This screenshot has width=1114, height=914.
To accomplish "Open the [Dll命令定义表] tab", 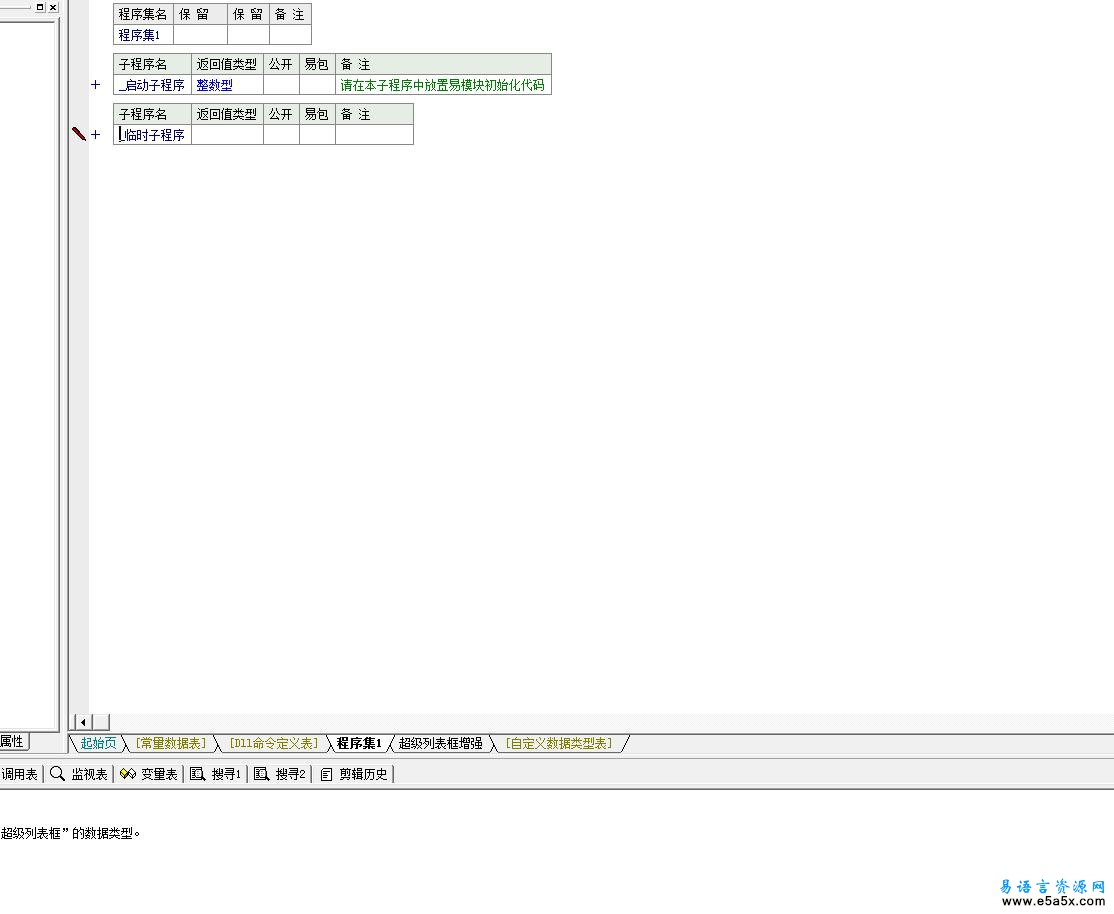I will coord(274,743).
